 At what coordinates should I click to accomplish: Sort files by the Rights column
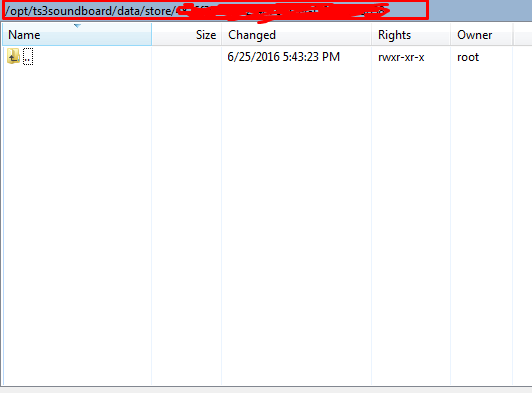411,34
